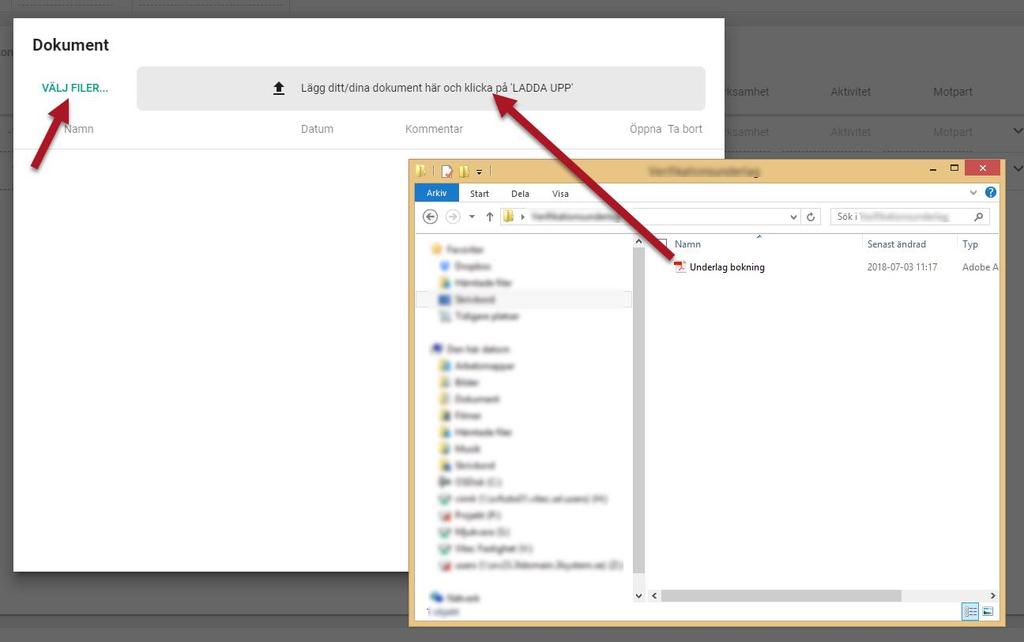This screenshot has width=1024, height=642.
Task: Click the folder system icon at the title bar's left
Action: click(x=421, y=171)
